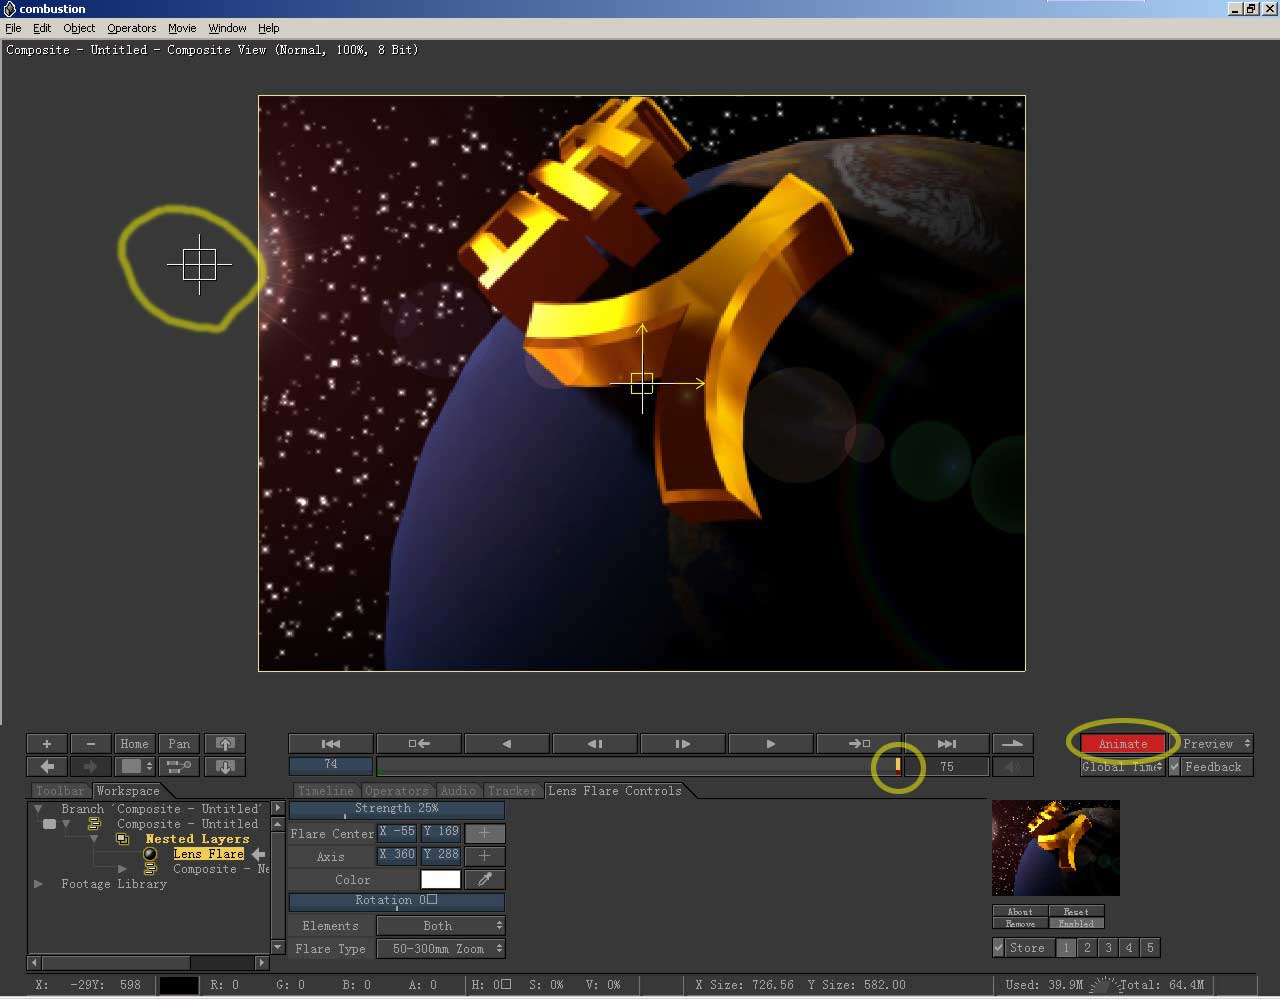Image resolution: width=1280 pixels, height=999 pixels.
Task: Click the white Color swatch
Action: click(440, 880)
